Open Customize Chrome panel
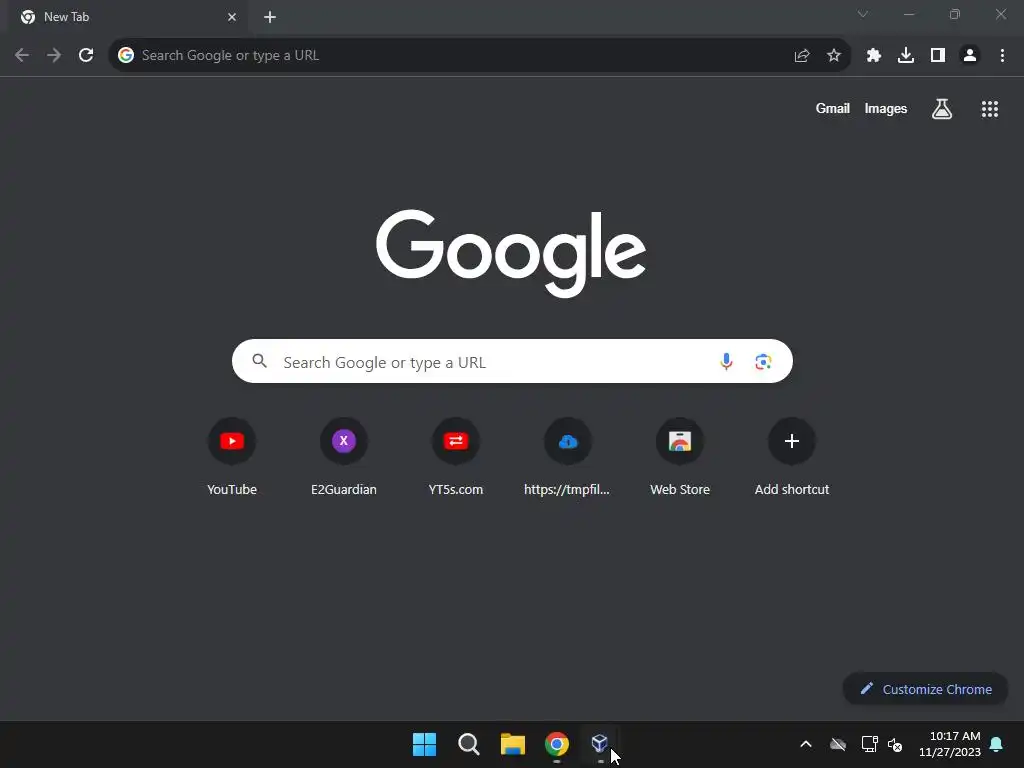 tap(925, 689)
